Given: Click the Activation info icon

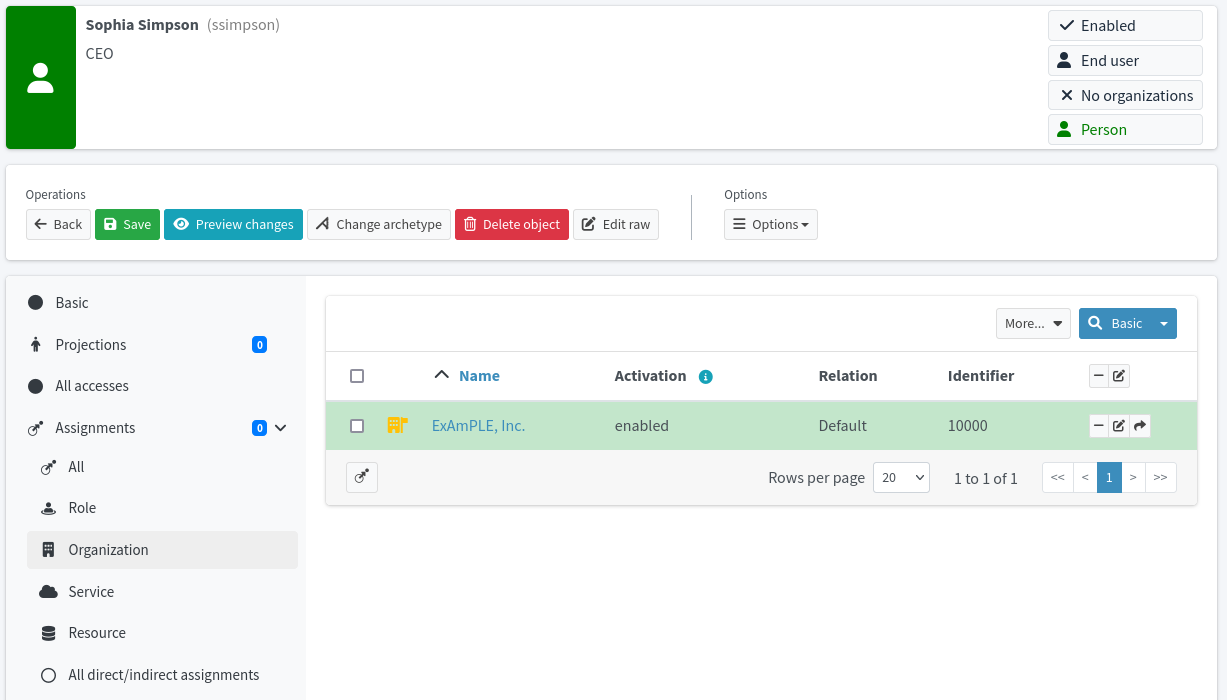Looking at the screenshot, I should [x=706, y=377].
